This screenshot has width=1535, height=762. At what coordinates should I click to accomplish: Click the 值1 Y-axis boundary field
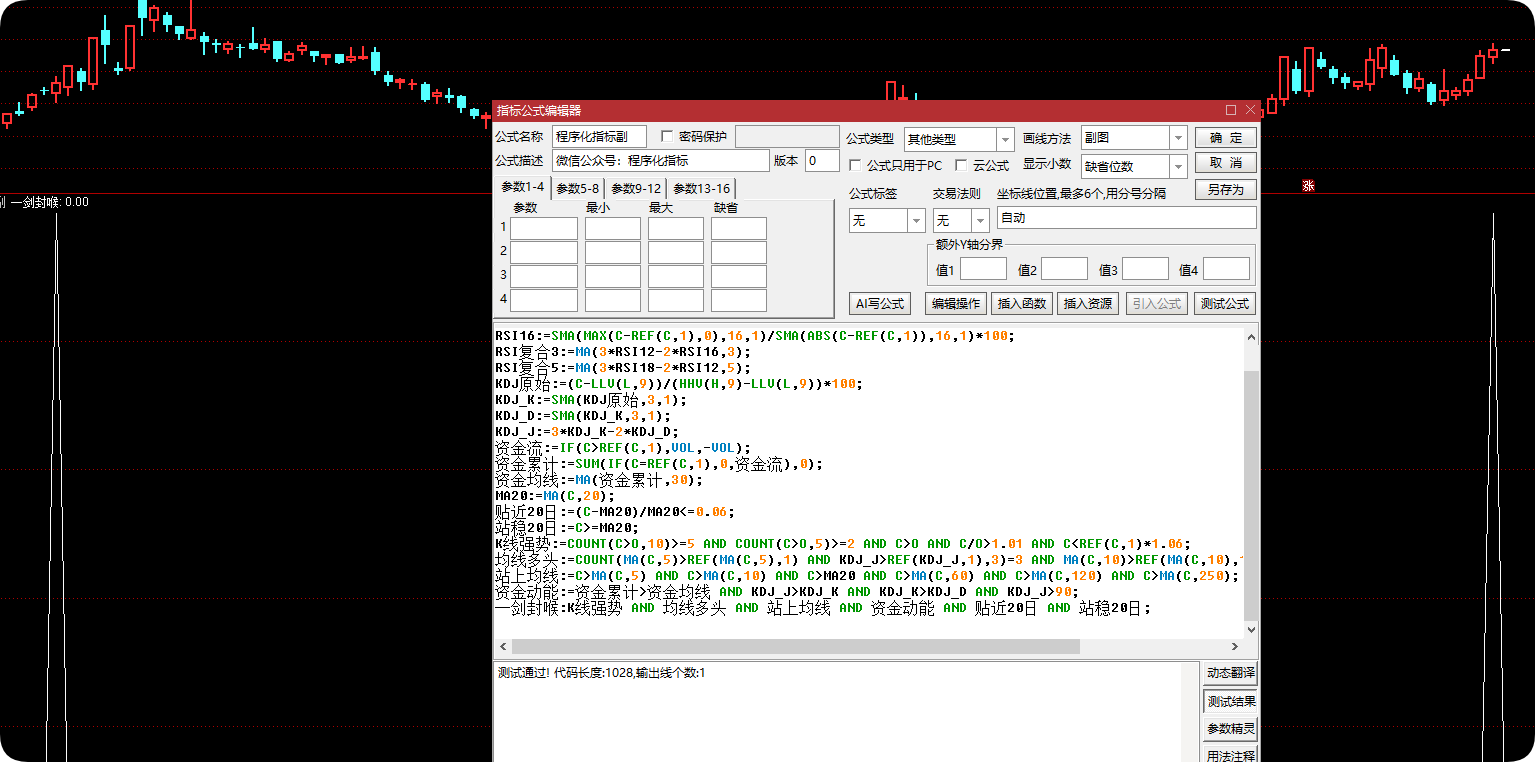point(983,269)
